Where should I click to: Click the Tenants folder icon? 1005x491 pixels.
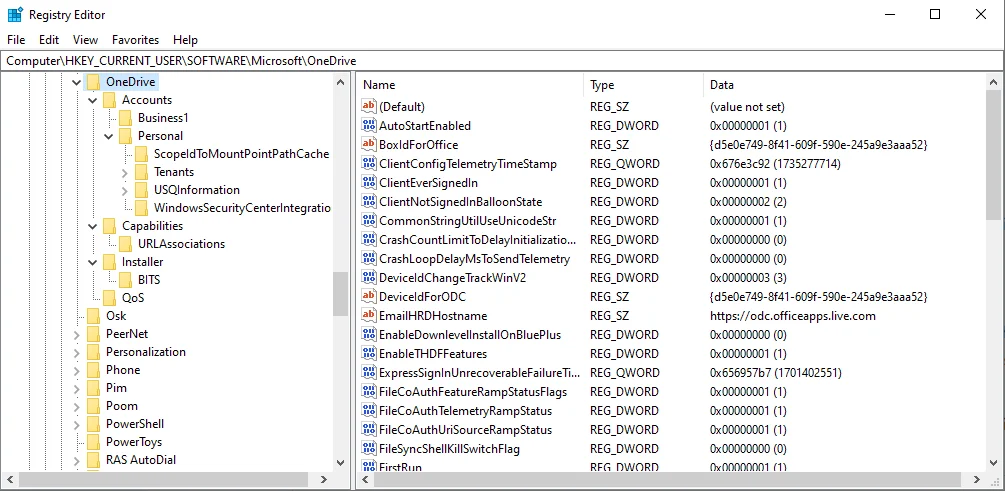pyautogui.click(x=141, y=172)
